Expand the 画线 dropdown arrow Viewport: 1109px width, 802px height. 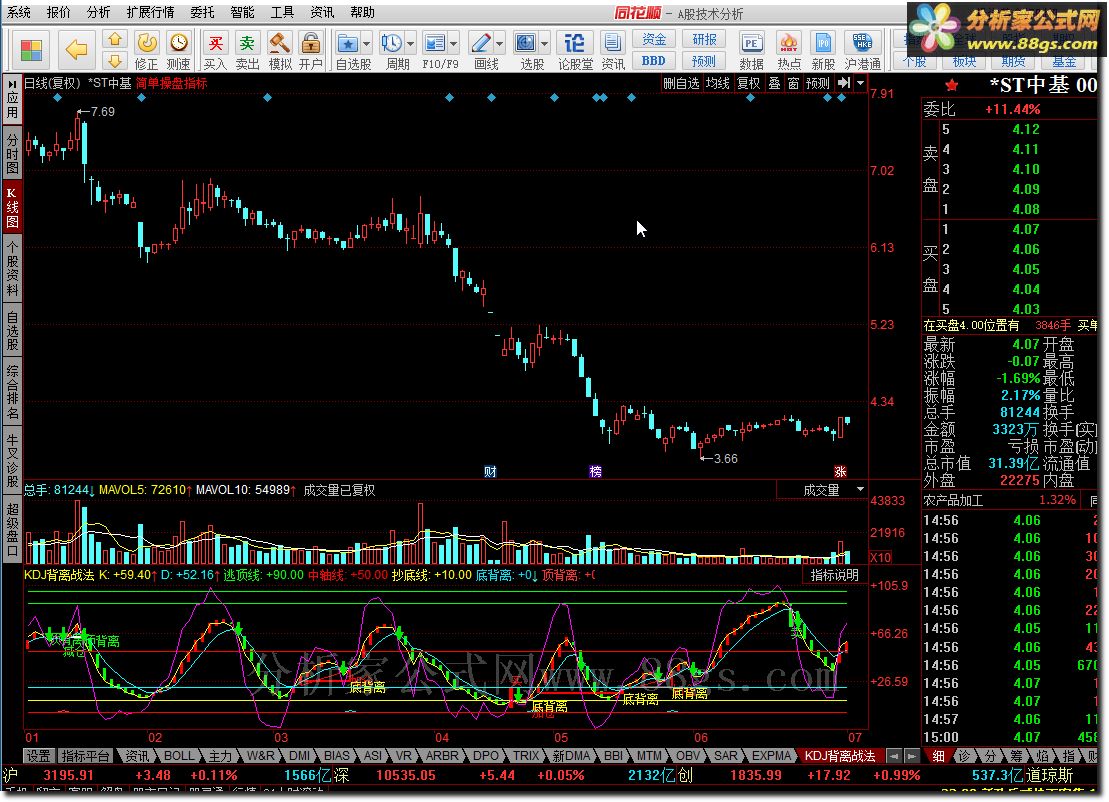tap(499, 44)
